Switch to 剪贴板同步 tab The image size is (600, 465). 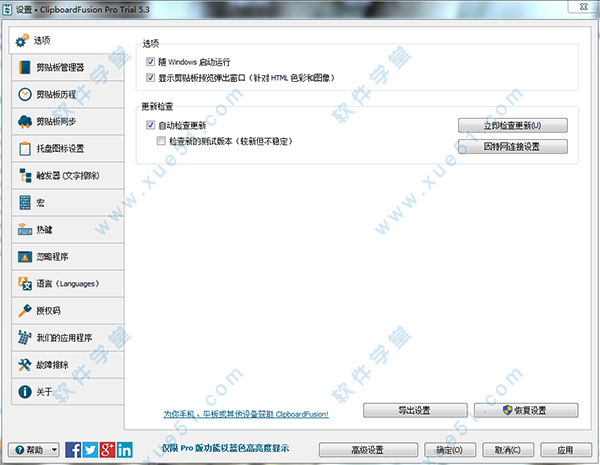[x=68, y=121]
